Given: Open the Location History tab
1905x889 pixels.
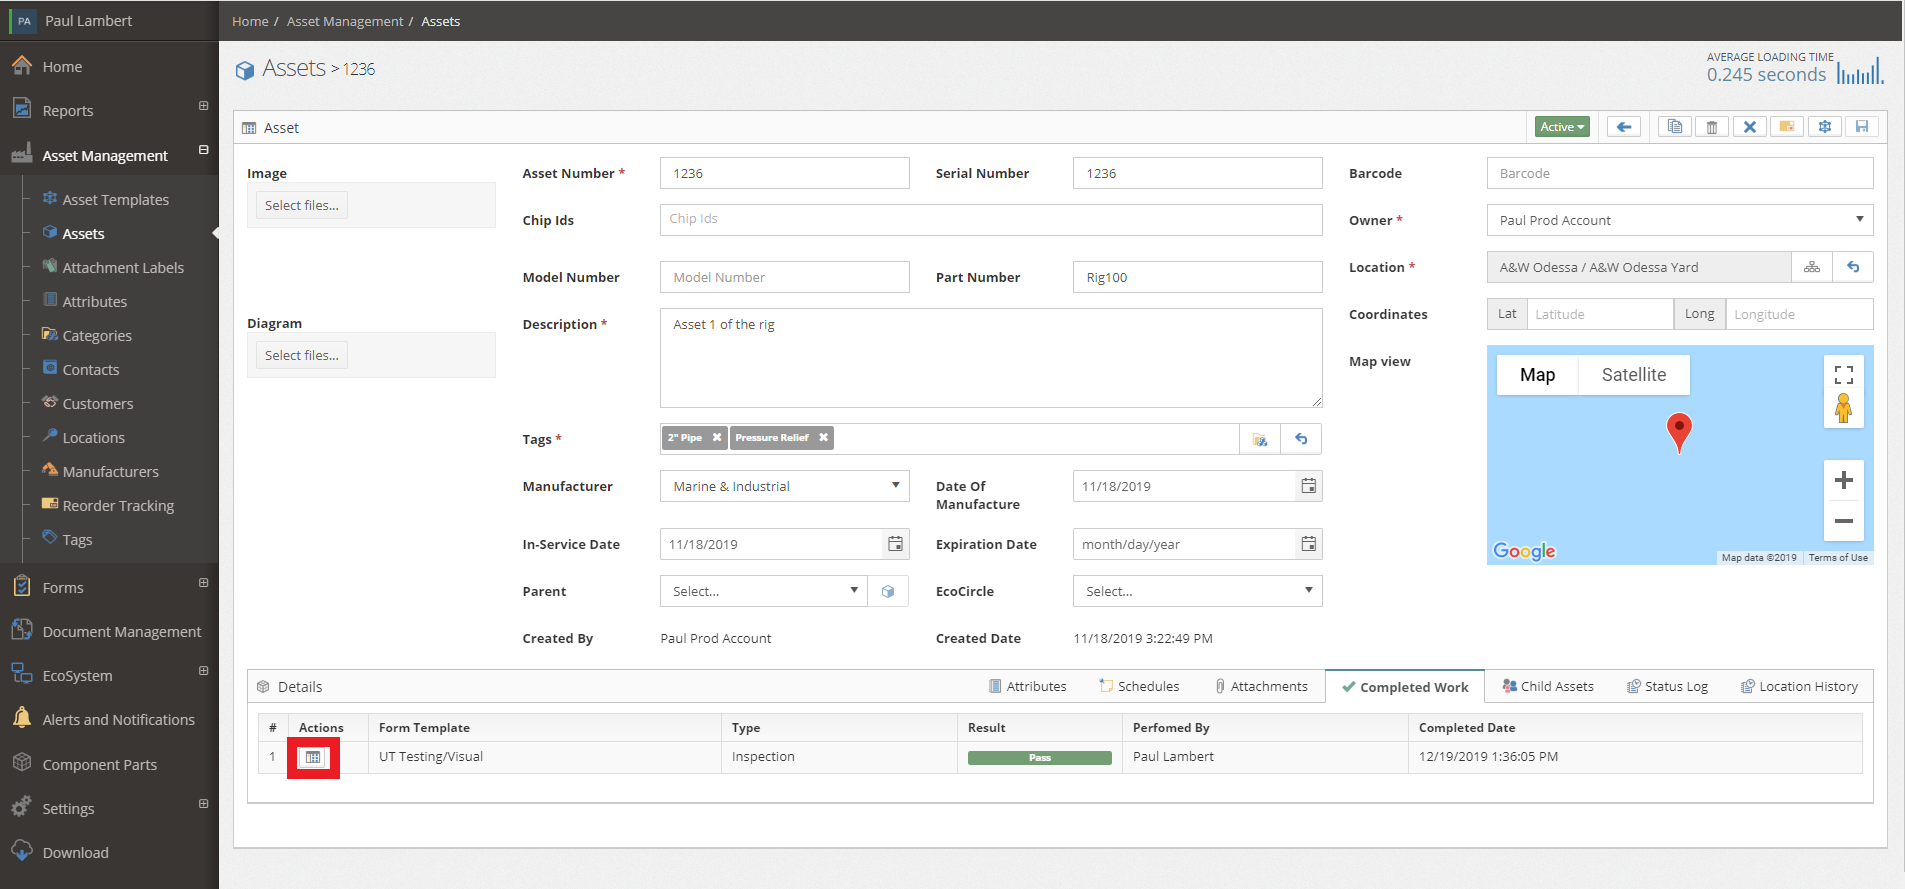Looking at the screenshot, I should (x=1799, y=686).
